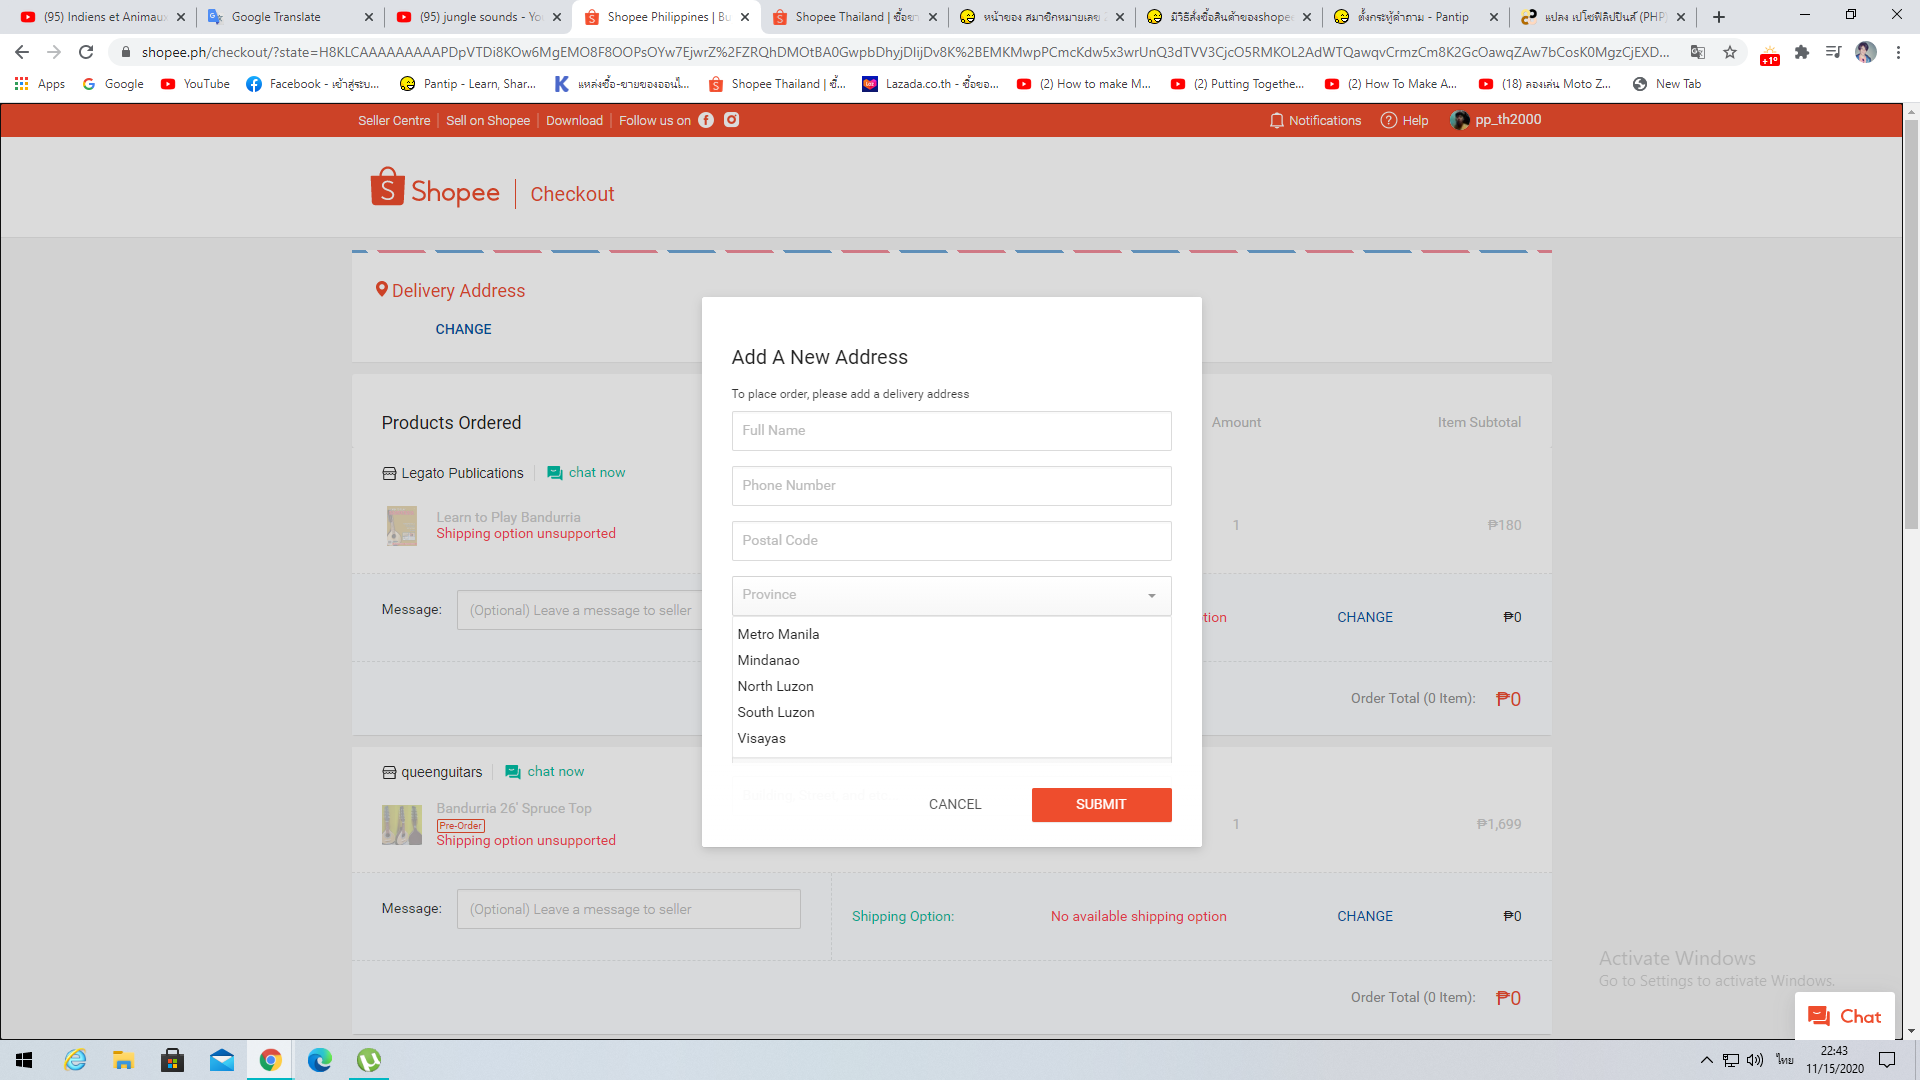Viewport: 1920px width, 1080px height.
Task: Open Shopee Instagram page icon
Action: click(732, 120)
